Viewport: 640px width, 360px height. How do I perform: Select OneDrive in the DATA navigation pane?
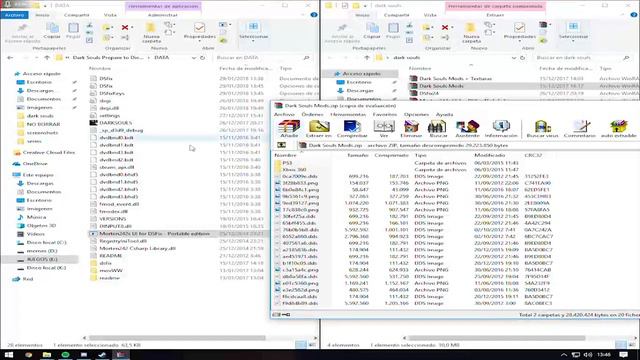(x=35, y=164)
